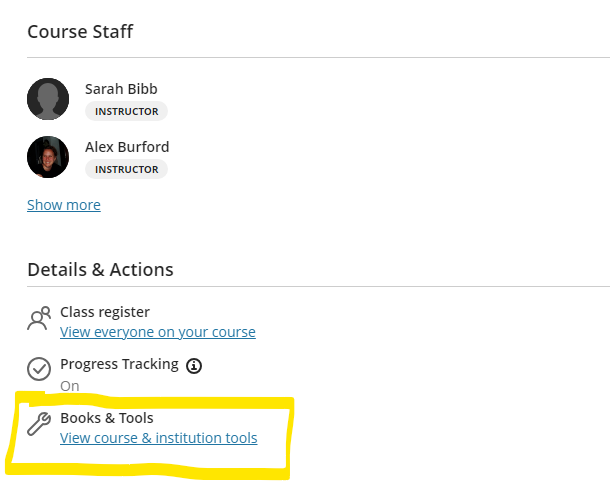Click inside the yellow highlighted Books & Tools box
The width and height of the screenshot is (616, 490).
click(x=149, y=435)
